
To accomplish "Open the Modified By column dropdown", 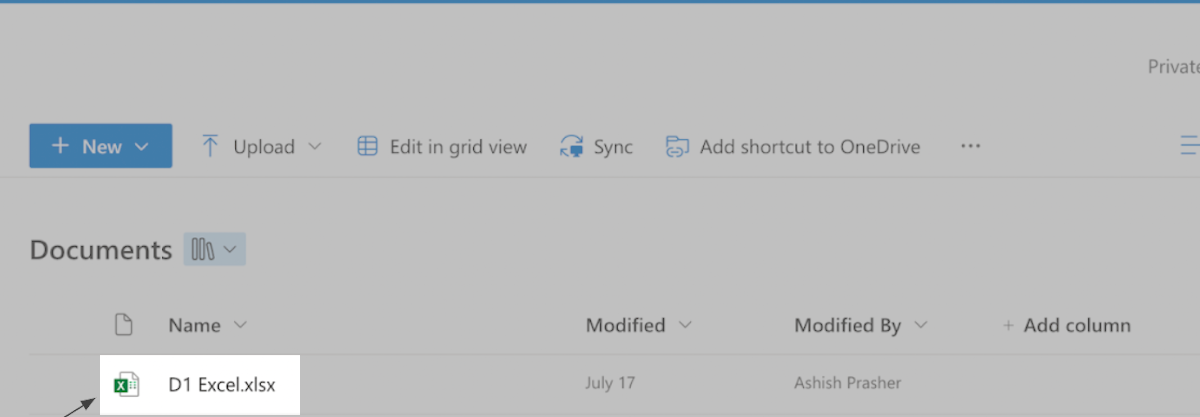I will click(921, 325).
